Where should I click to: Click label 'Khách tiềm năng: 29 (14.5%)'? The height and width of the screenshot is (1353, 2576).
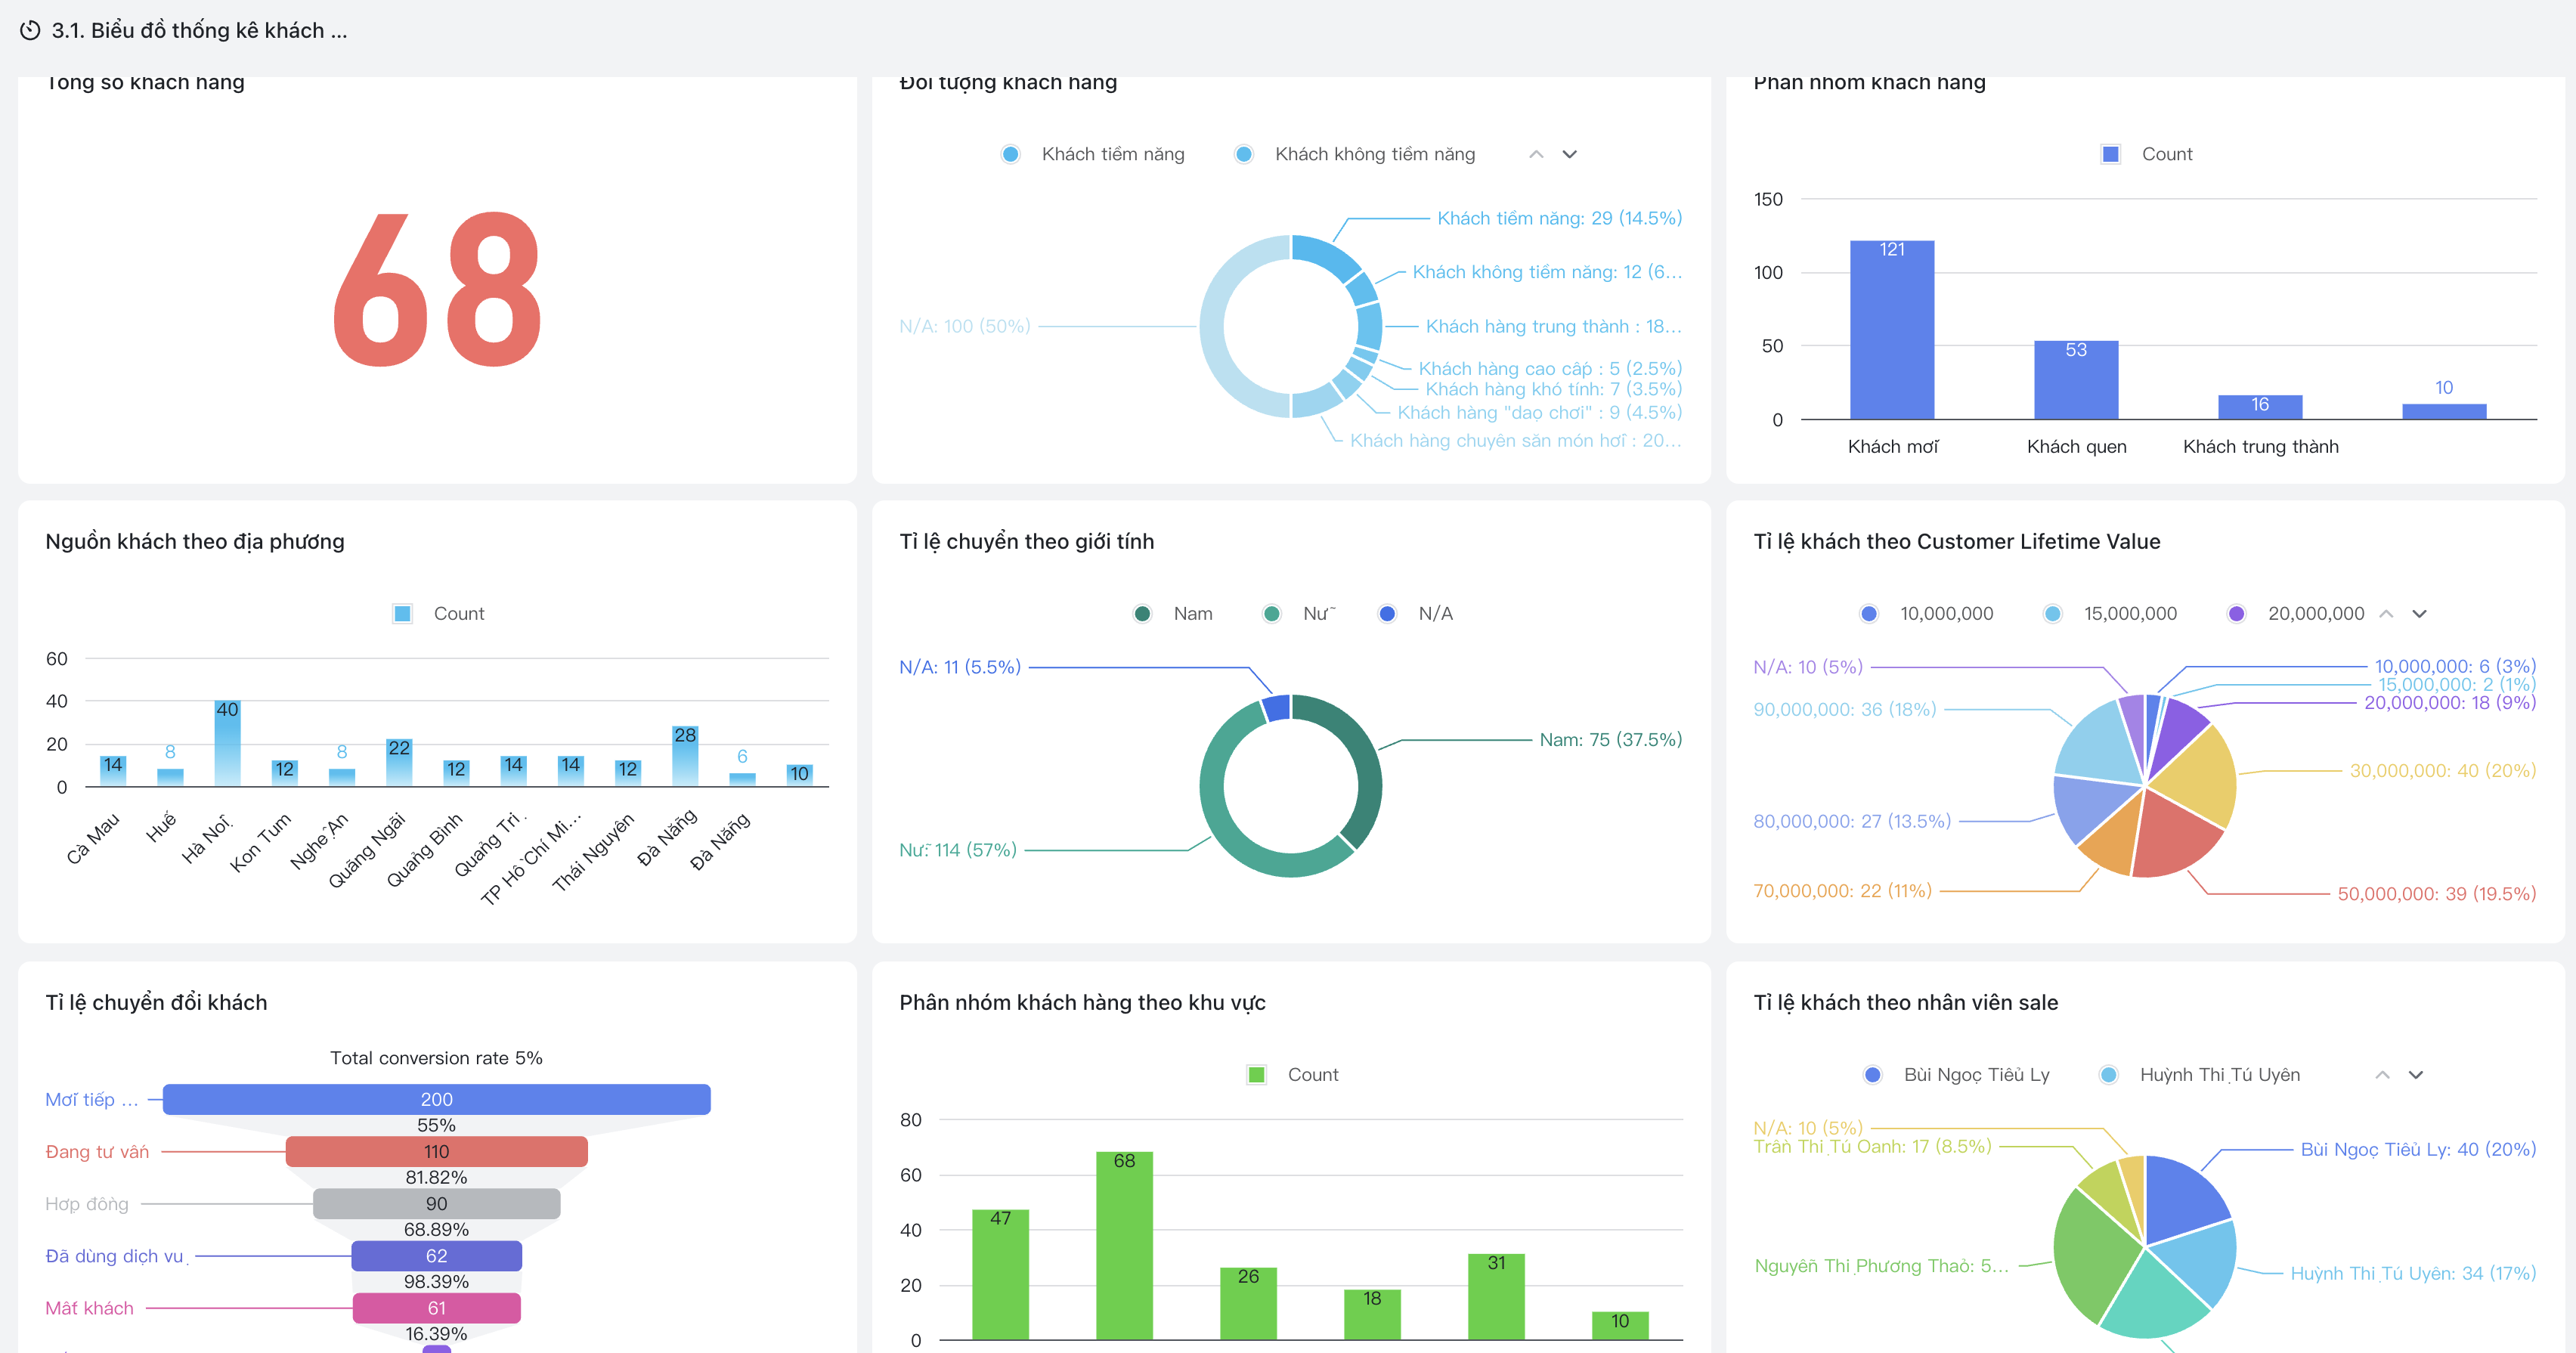click(x=1559, y=218)
